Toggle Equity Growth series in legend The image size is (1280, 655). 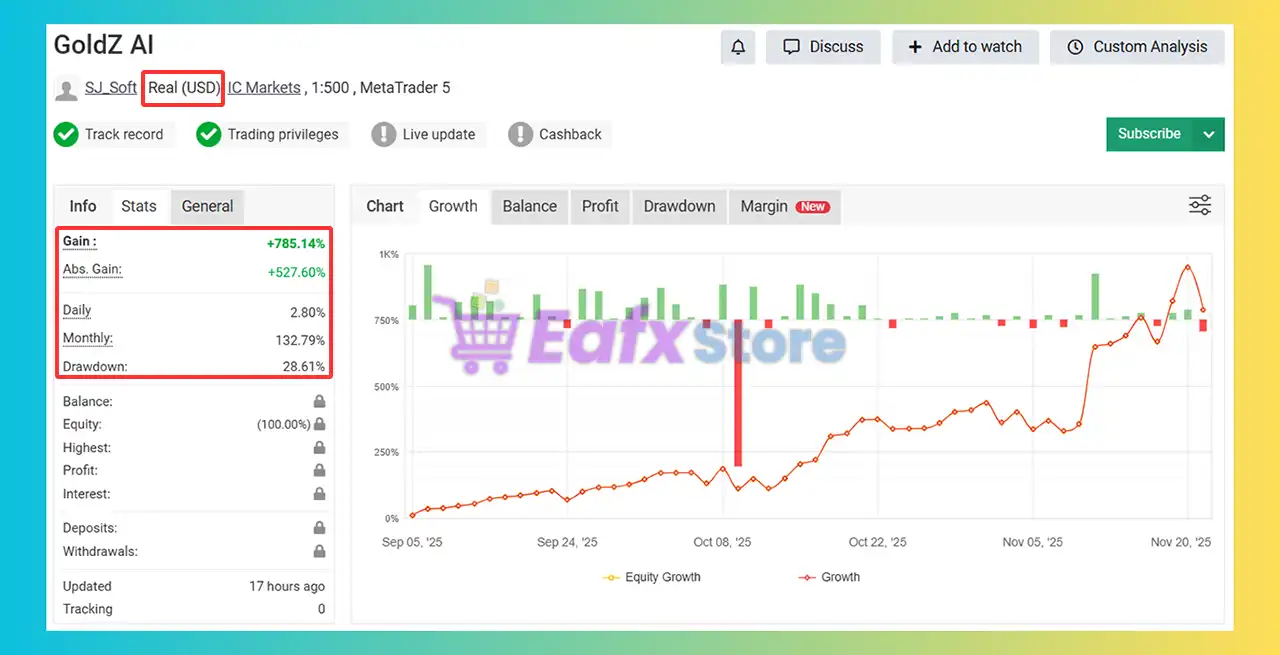tap(651, 577)
